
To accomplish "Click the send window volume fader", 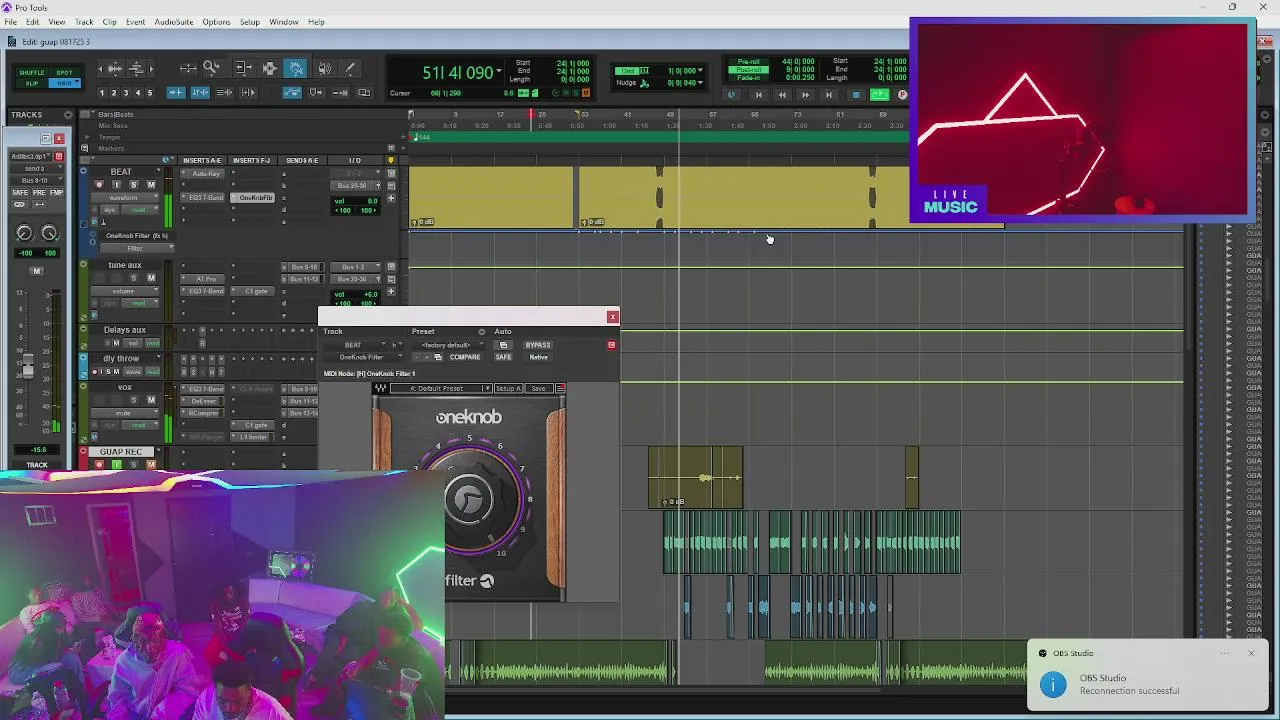I will click(27, 367).
